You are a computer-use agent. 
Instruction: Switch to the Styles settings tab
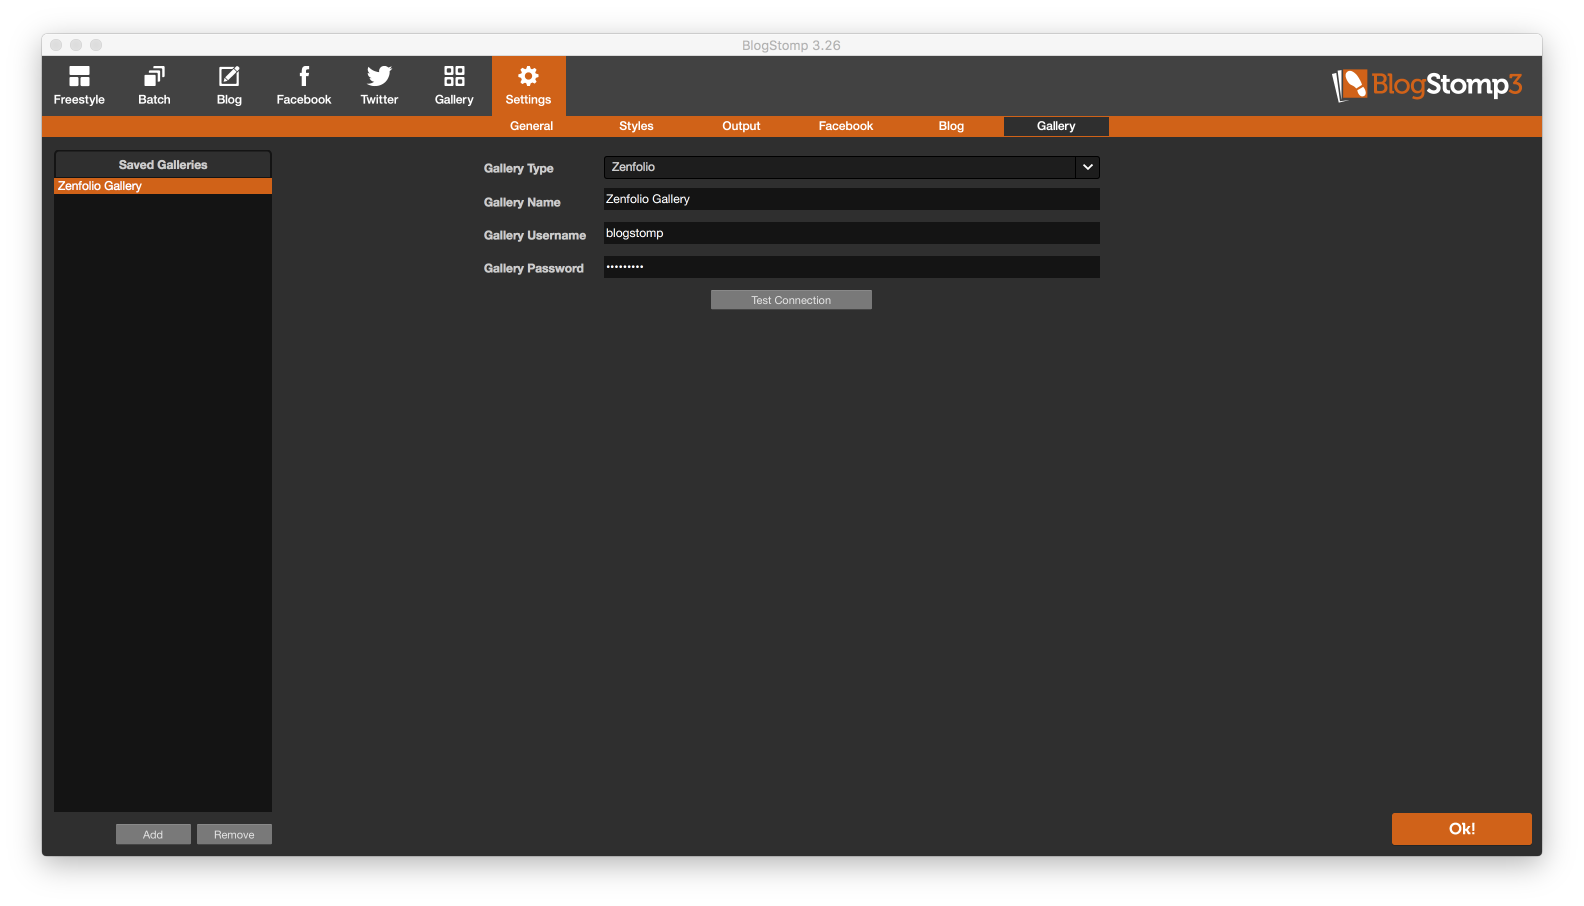point(636,126)
